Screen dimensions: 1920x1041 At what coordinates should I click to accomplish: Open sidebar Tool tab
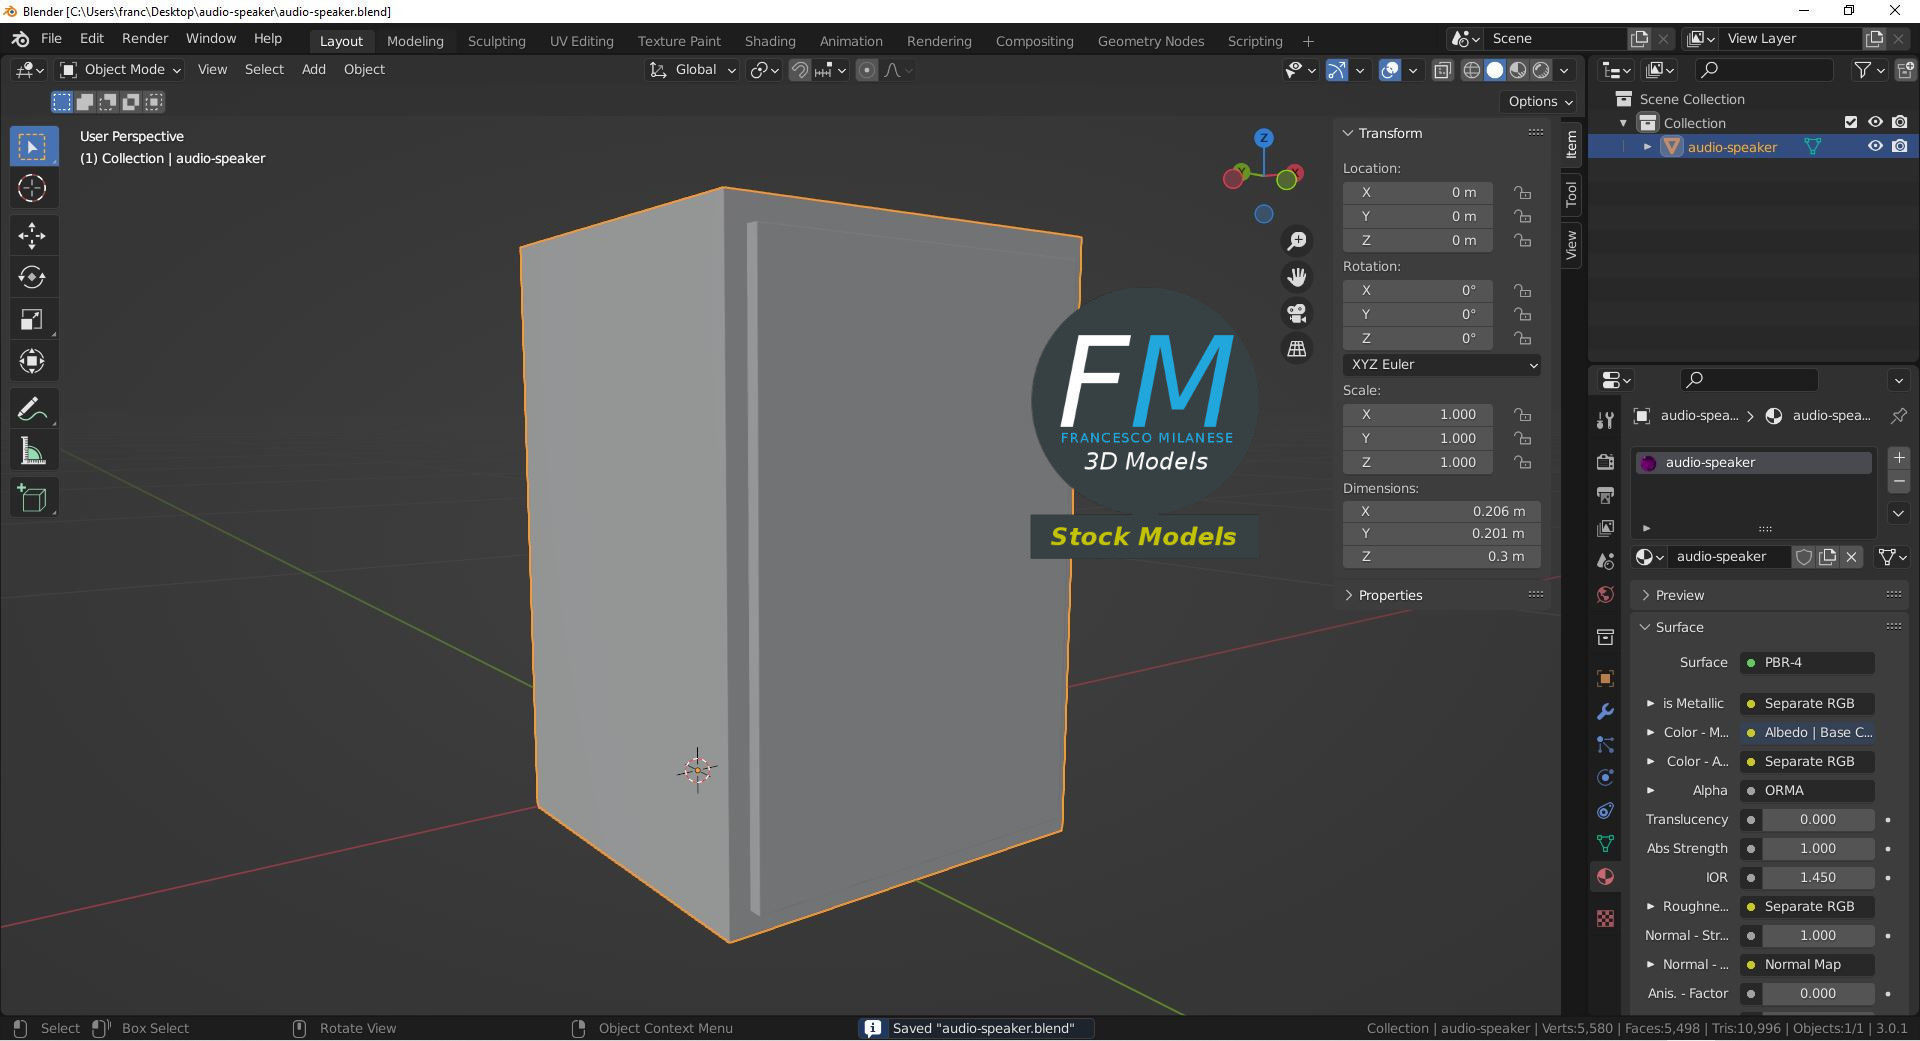tap(1571, 194)
